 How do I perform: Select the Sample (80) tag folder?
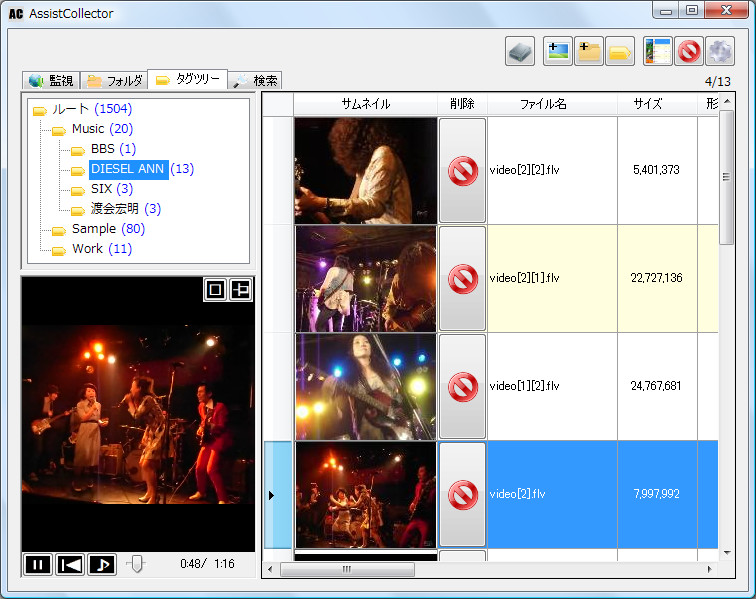[98, 229]
